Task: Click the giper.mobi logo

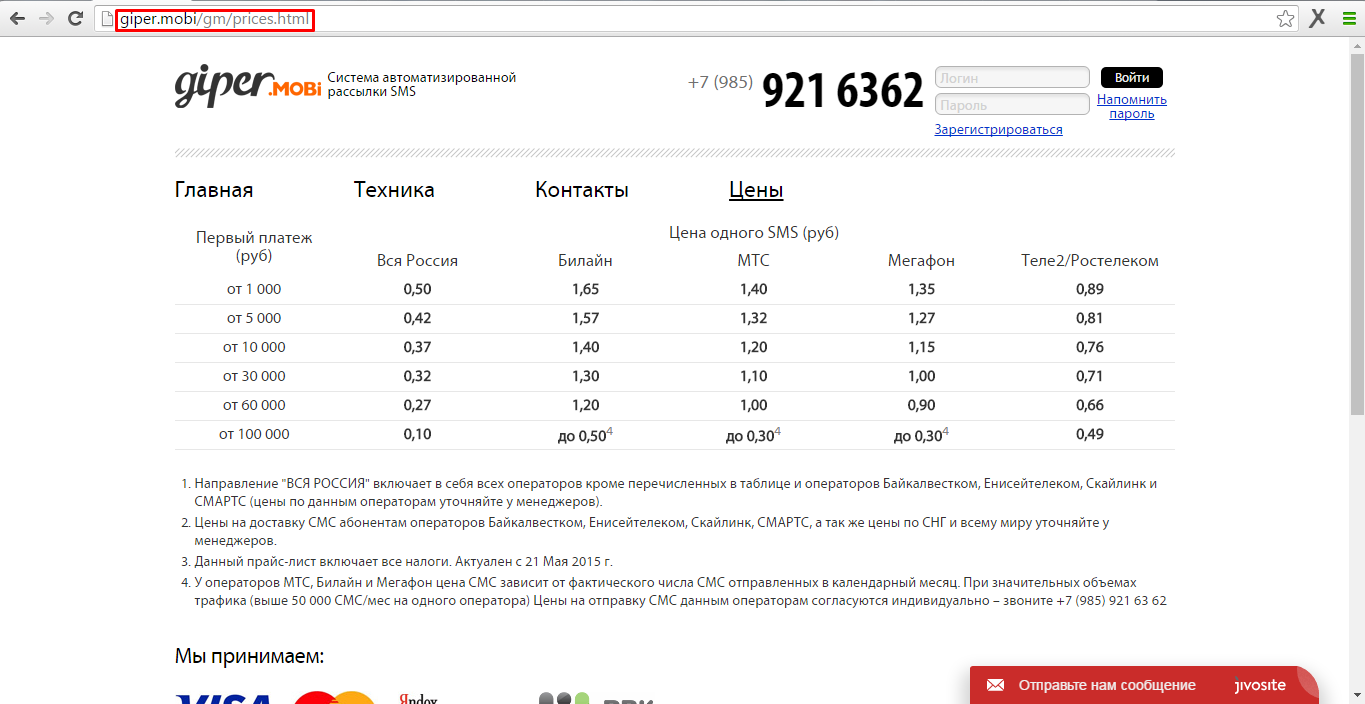Action: (248, 86)
